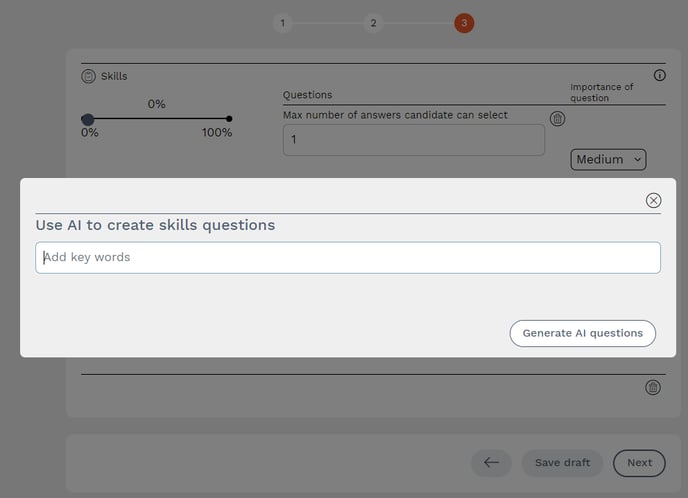Close the AI skills questions dialog
688x498 pixels.
point(653,200)
